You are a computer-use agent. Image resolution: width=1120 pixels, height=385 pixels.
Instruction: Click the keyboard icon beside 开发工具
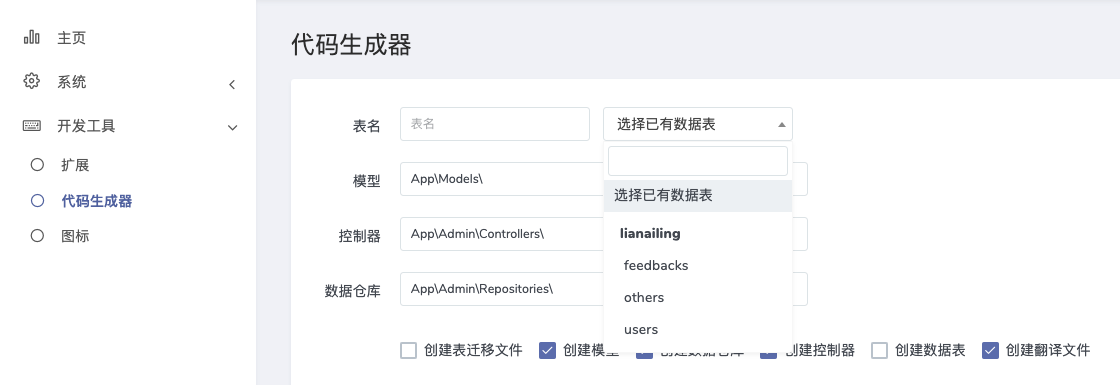(31, 126)
